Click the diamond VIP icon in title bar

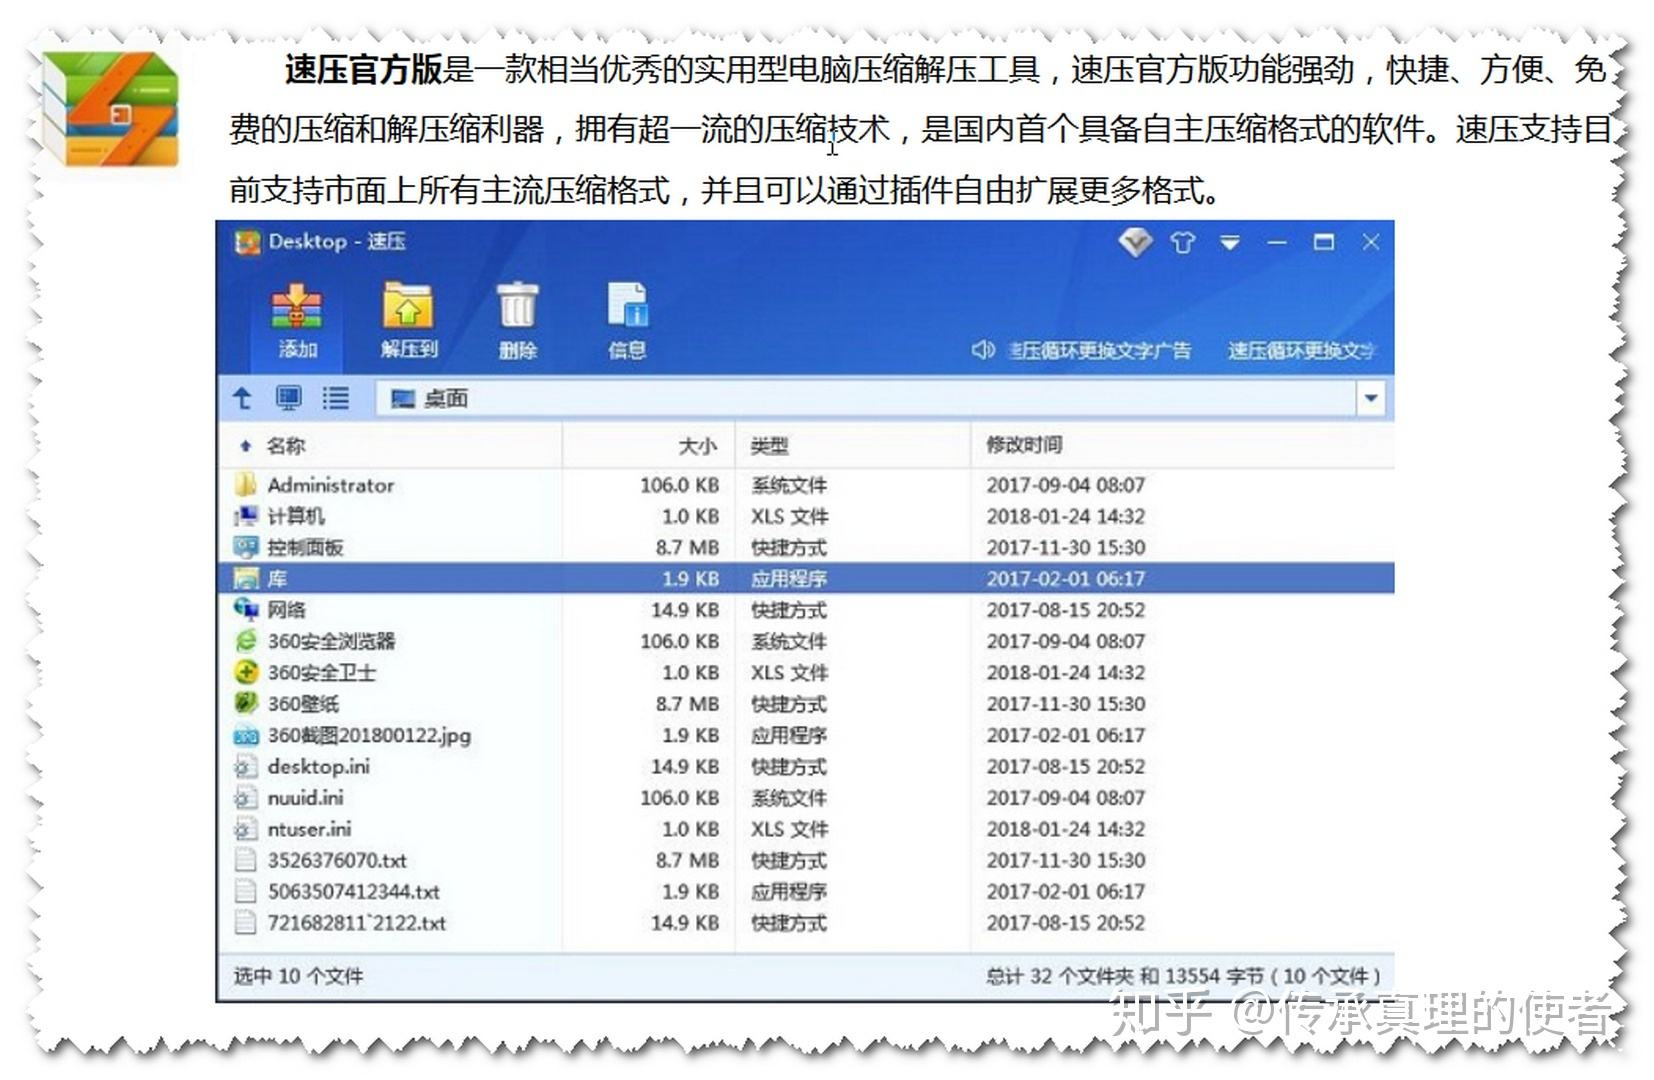[1135, 242]
